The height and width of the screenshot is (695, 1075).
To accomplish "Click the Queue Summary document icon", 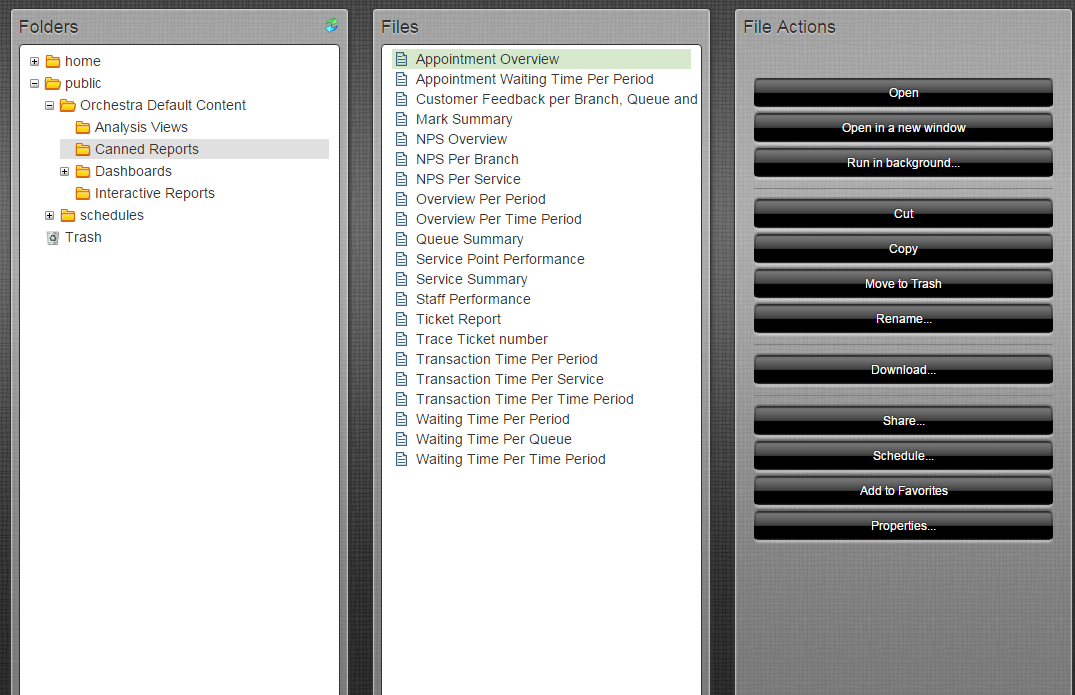I will pyautogui.click(x=402, y=239).
